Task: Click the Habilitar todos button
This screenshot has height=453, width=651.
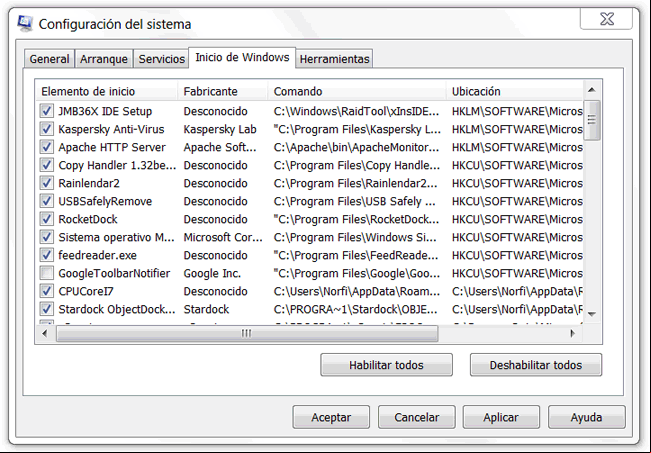Action: pyautogui.click(x=386, y=365)
